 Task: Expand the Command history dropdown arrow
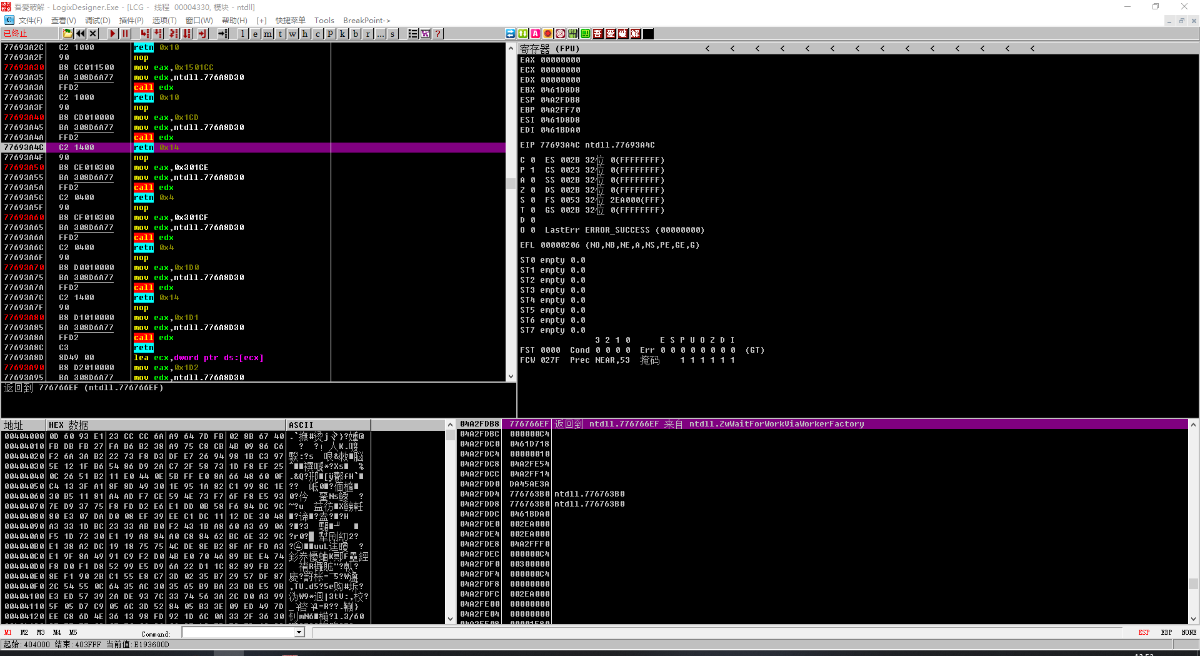[299, 632]
